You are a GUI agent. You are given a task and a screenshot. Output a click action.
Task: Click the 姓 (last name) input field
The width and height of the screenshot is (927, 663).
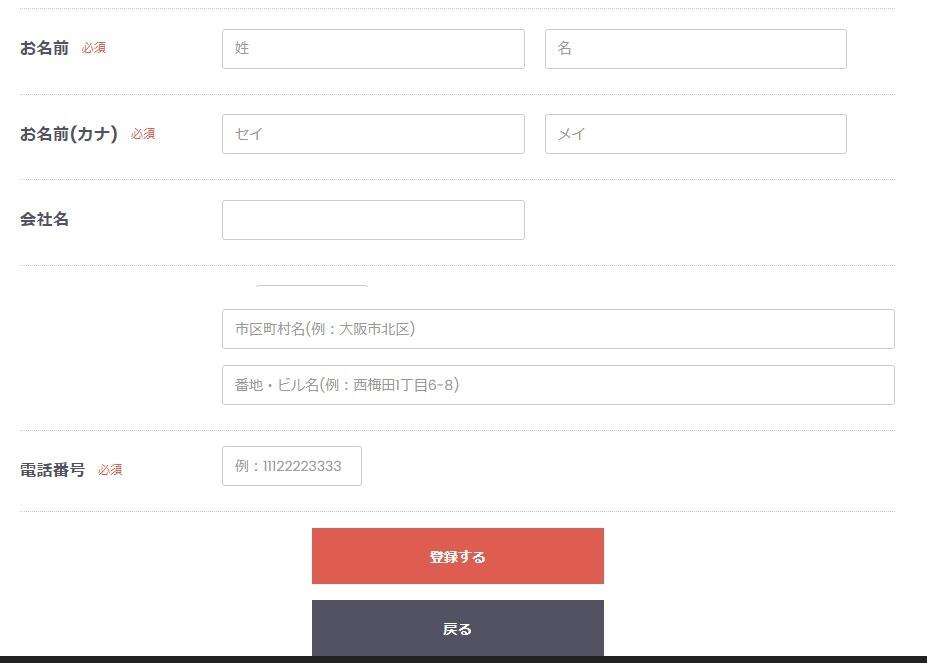373,49
